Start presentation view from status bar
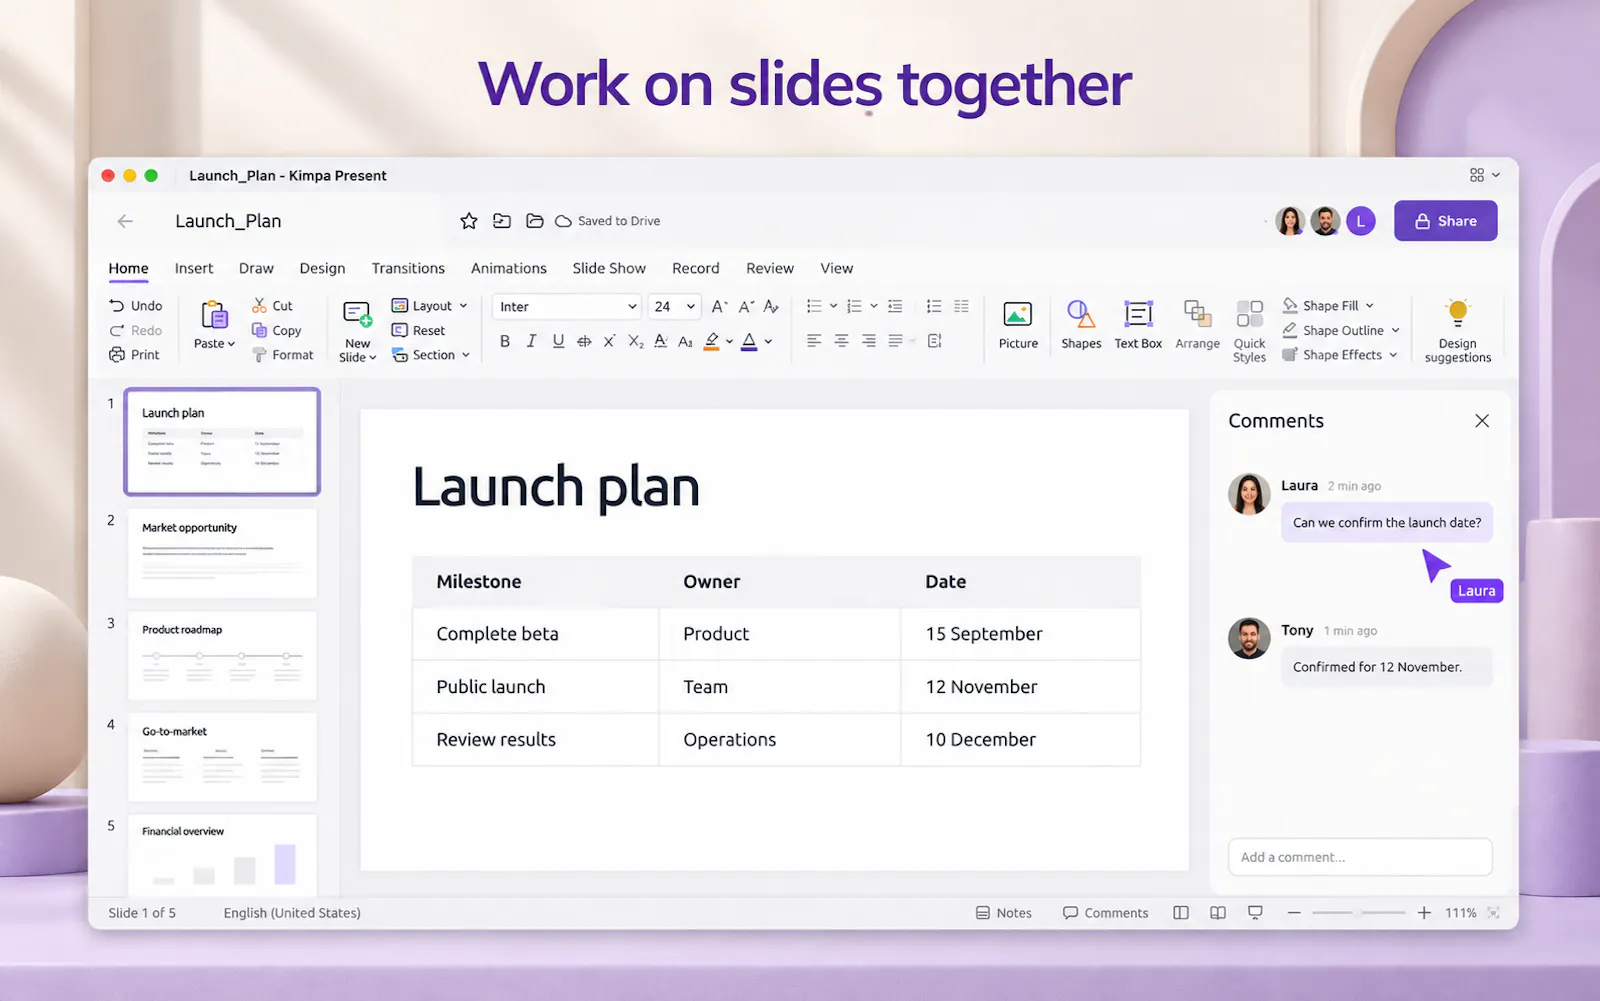The height and width of the screenshot is (1001, 1600). 1255,913
